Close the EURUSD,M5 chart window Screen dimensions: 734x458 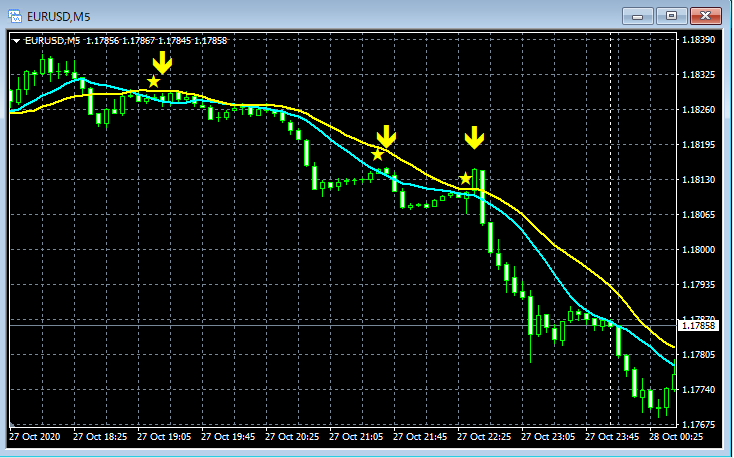tap(705, 16)
